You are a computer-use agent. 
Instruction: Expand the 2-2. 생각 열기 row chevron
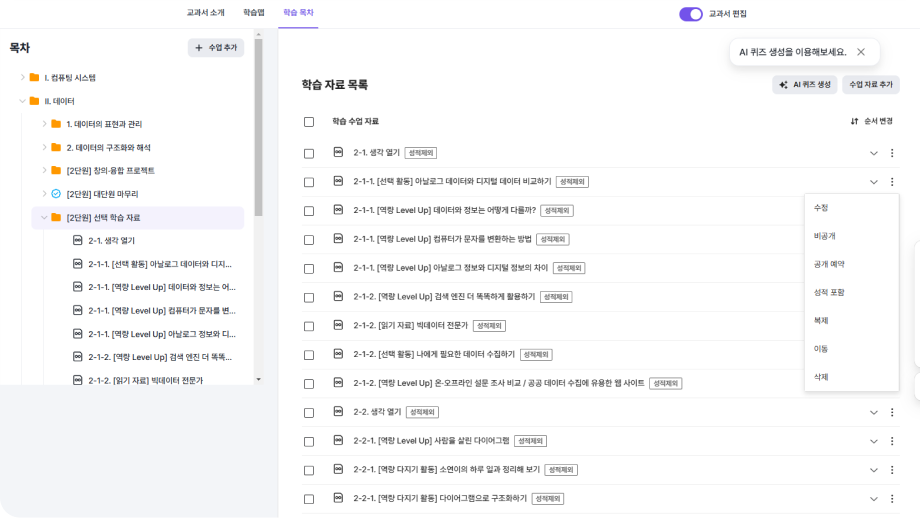coord(873,412)
